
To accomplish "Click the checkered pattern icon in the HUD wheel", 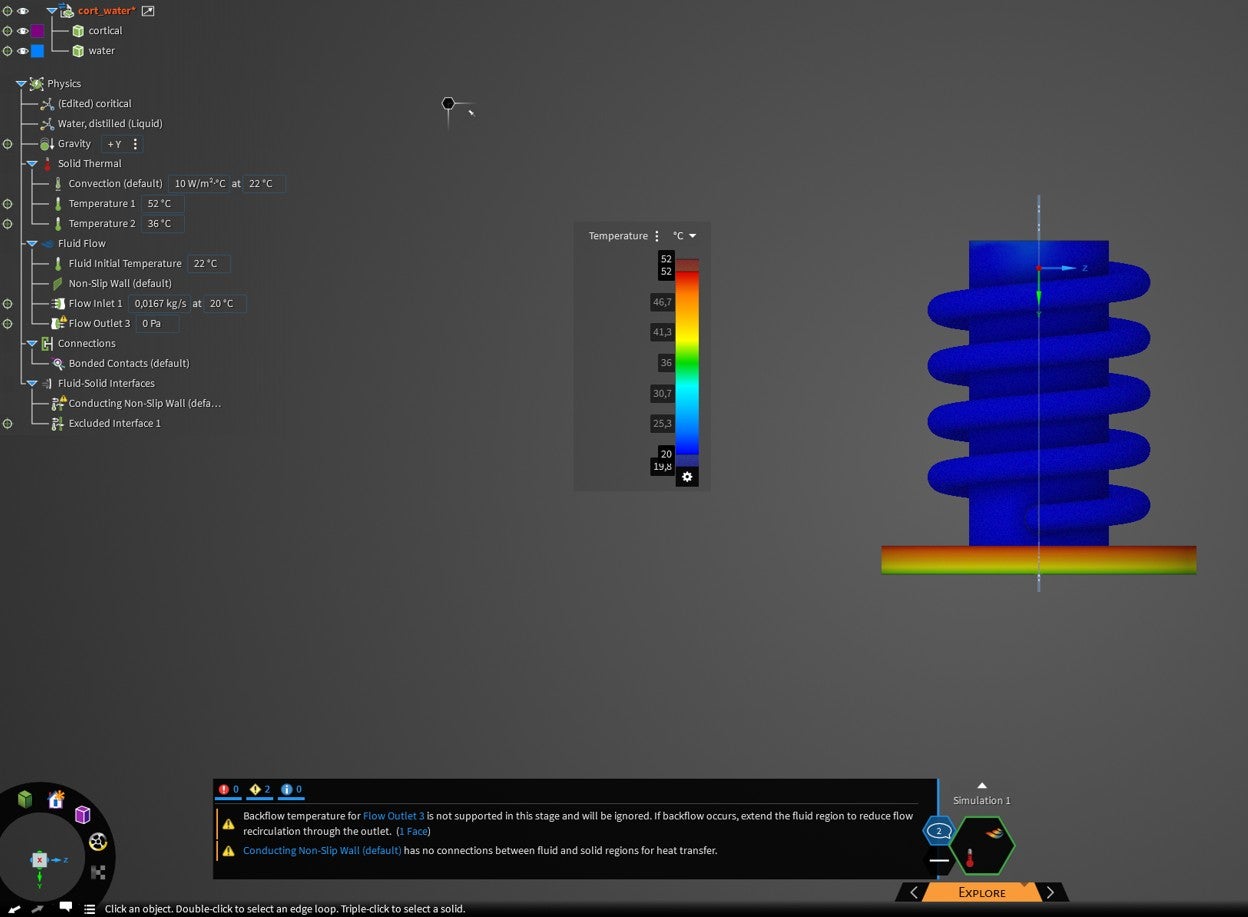I will 98,872.
